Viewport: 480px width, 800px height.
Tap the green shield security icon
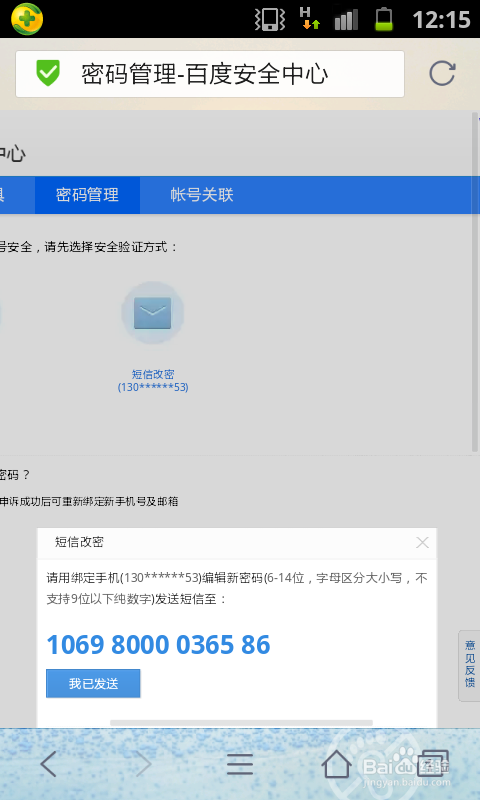tap(48, 73)
